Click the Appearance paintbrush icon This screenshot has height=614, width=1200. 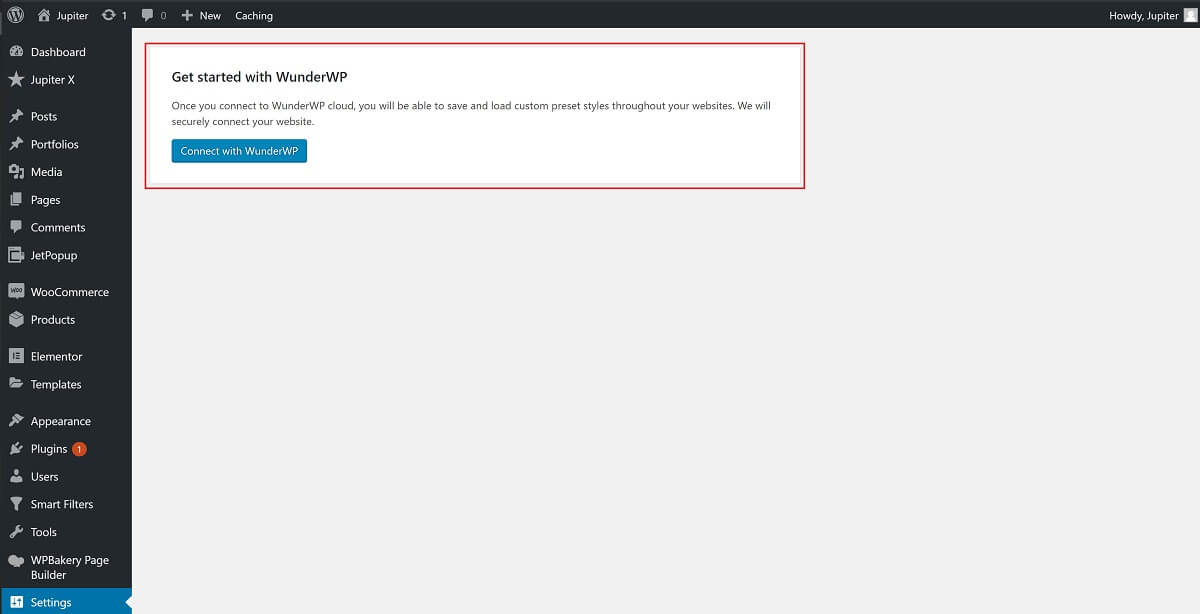click(16, 421)
